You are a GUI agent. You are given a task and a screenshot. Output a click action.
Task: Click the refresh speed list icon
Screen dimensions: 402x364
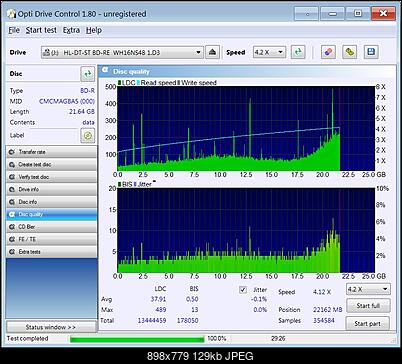[298, 52]
